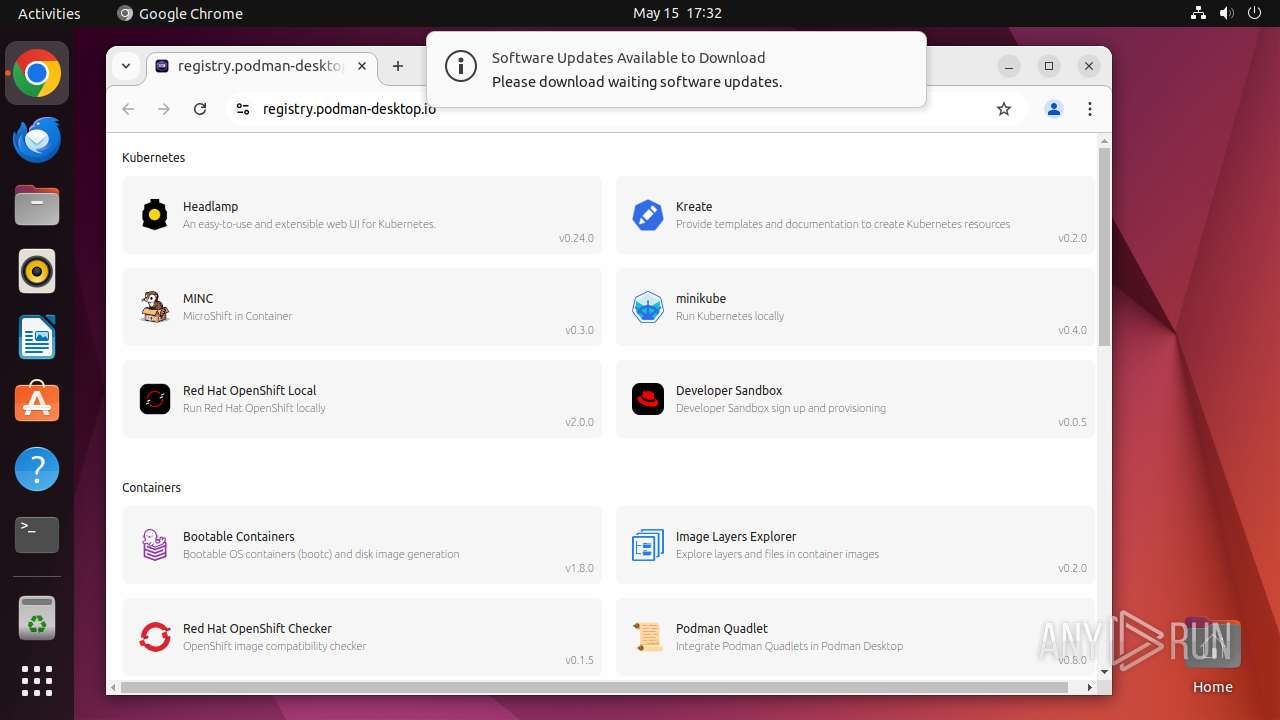
Task: Open the Headlamp extension card
Action: tap(362, 215)
